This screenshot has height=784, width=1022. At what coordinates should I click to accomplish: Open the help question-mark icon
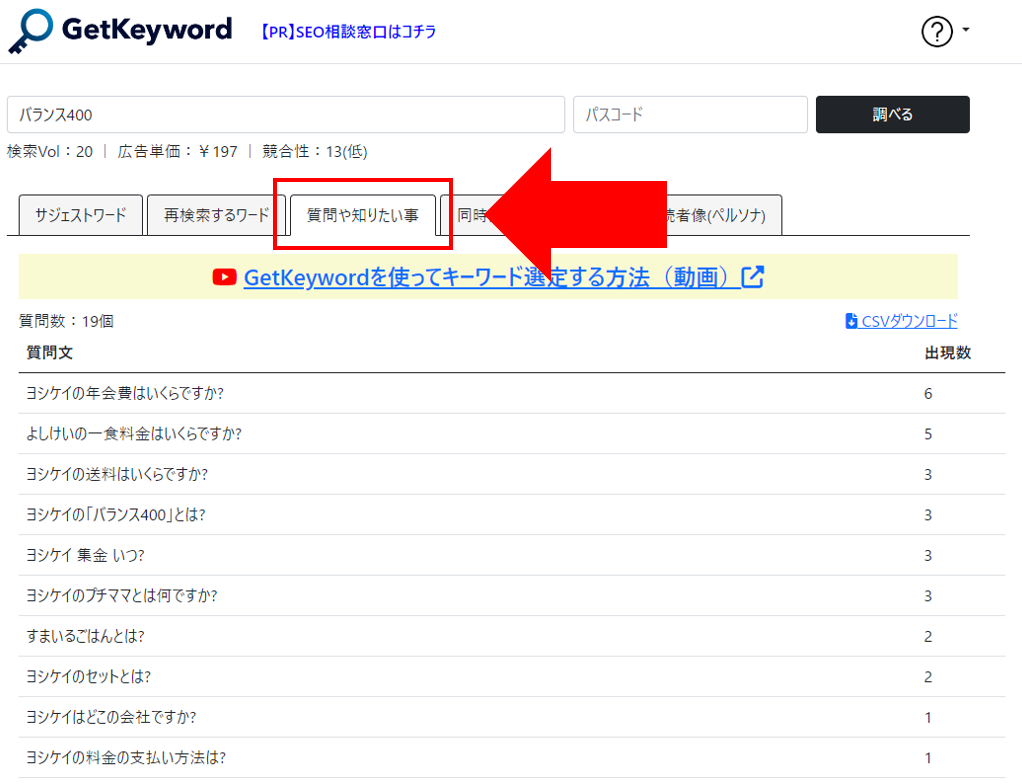point(937,31)
